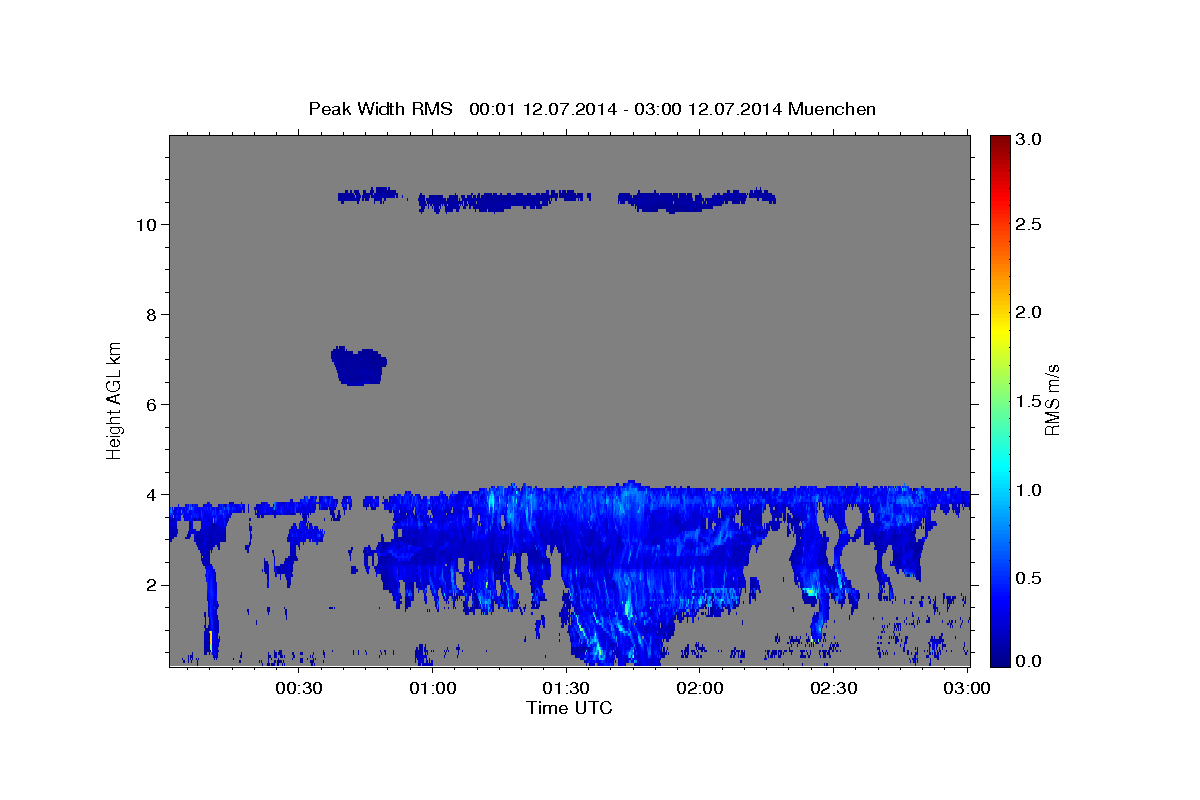The width and height of the screenshot is (1200, 800).
Task: Click the 02:00 time tick label
Action: pos(701,688)
